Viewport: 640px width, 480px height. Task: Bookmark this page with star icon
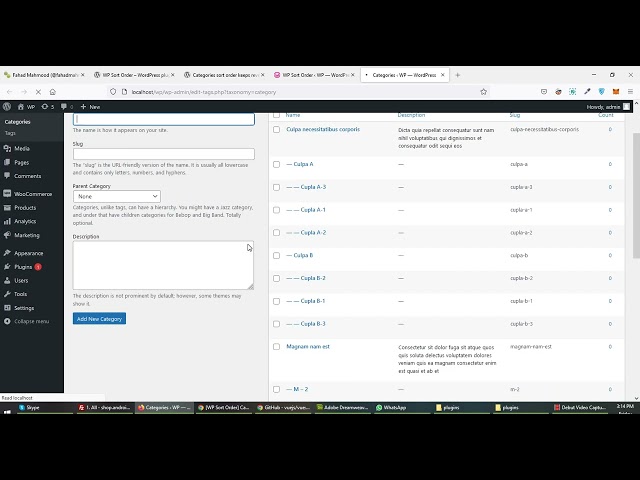coord(484,92)
